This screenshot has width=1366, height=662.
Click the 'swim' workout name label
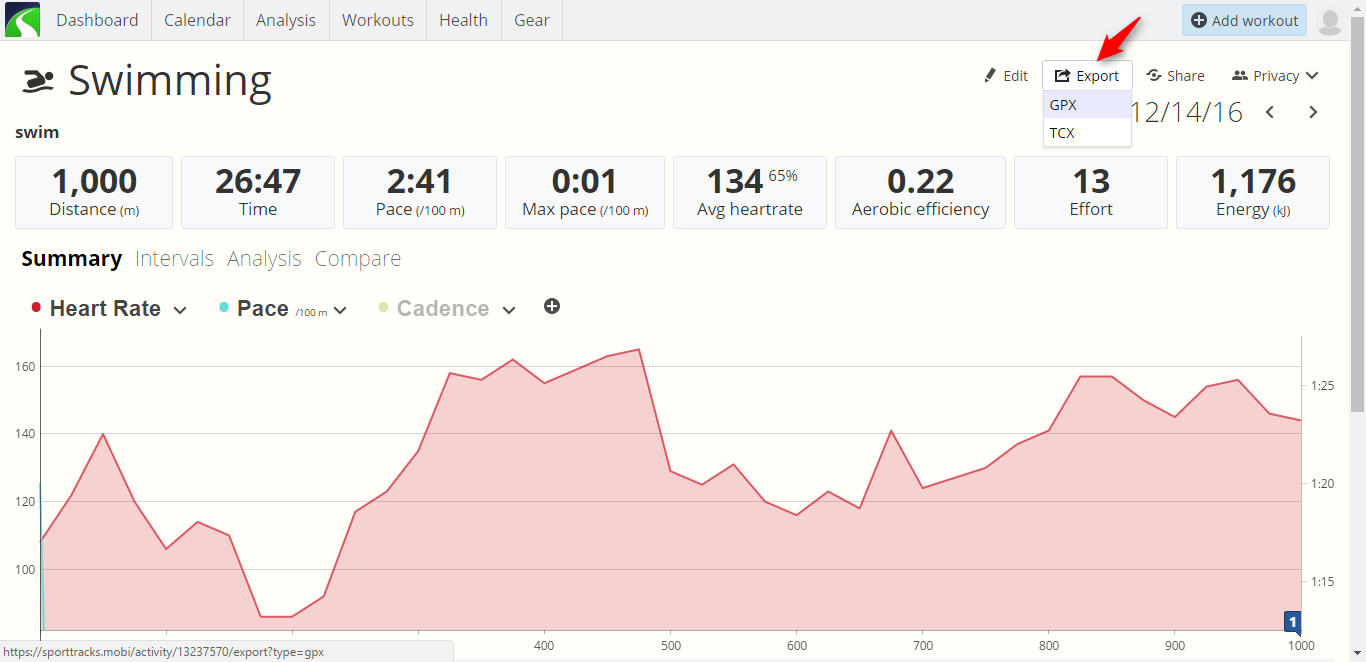coord(37,132)
